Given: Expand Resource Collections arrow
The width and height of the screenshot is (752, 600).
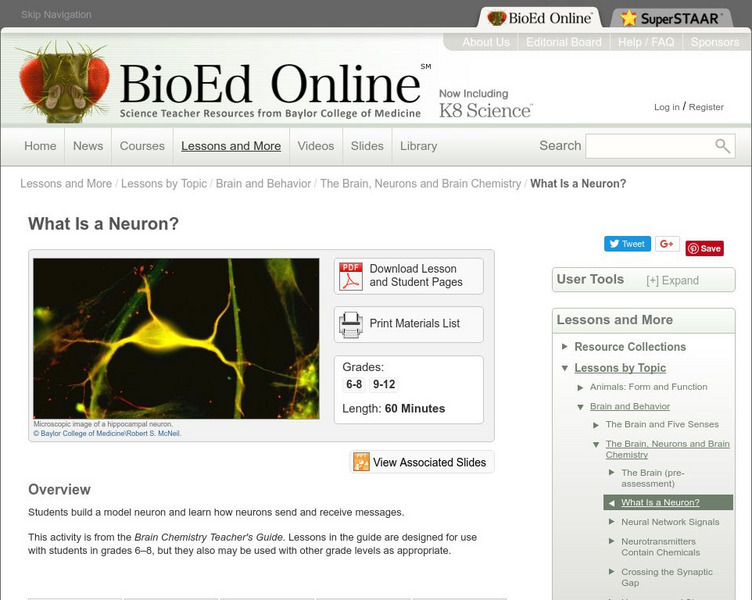Looking at the screenshot, I should pos(564,346).
